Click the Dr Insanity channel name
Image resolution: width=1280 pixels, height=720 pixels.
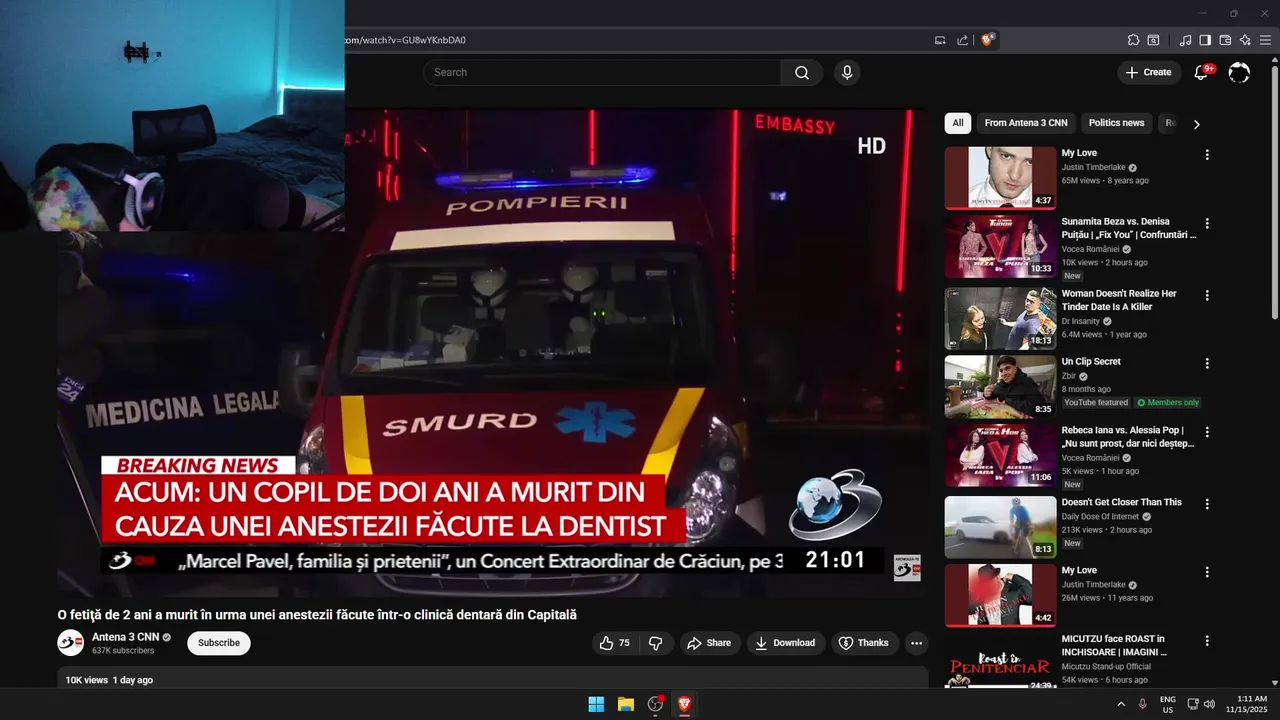tap(1080, 322)
